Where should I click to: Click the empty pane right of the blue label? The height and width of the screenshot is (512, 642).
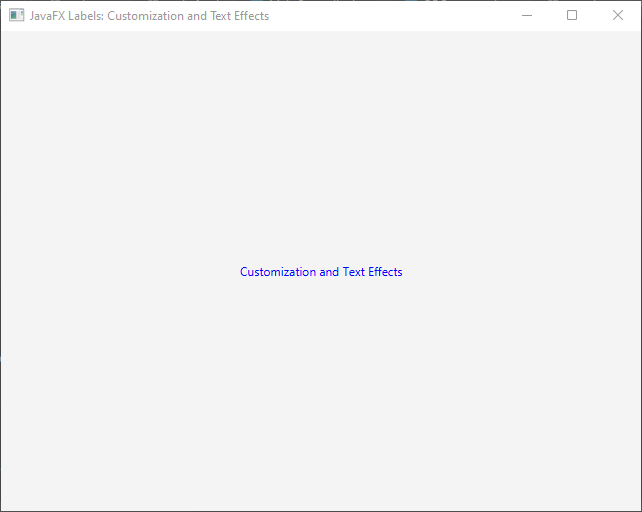(520, 272)
